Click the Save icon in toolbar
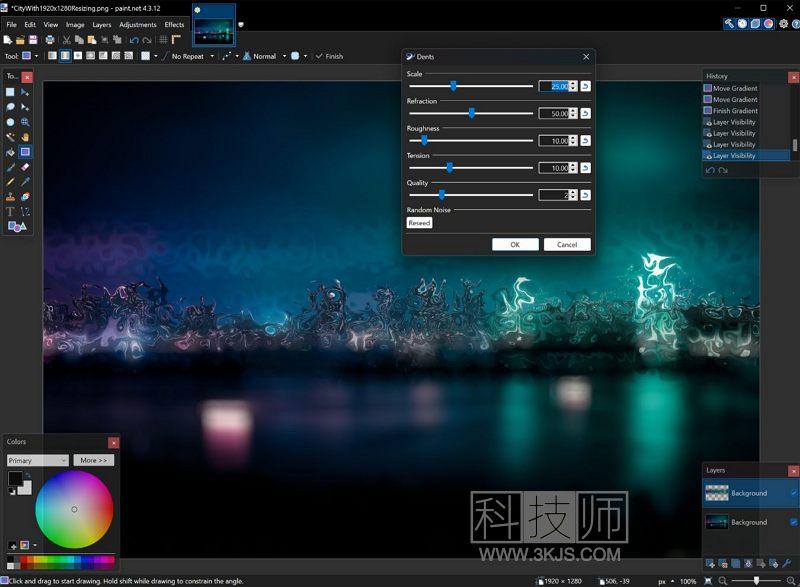This screenshot has width=800, height=587. point(33,40)
